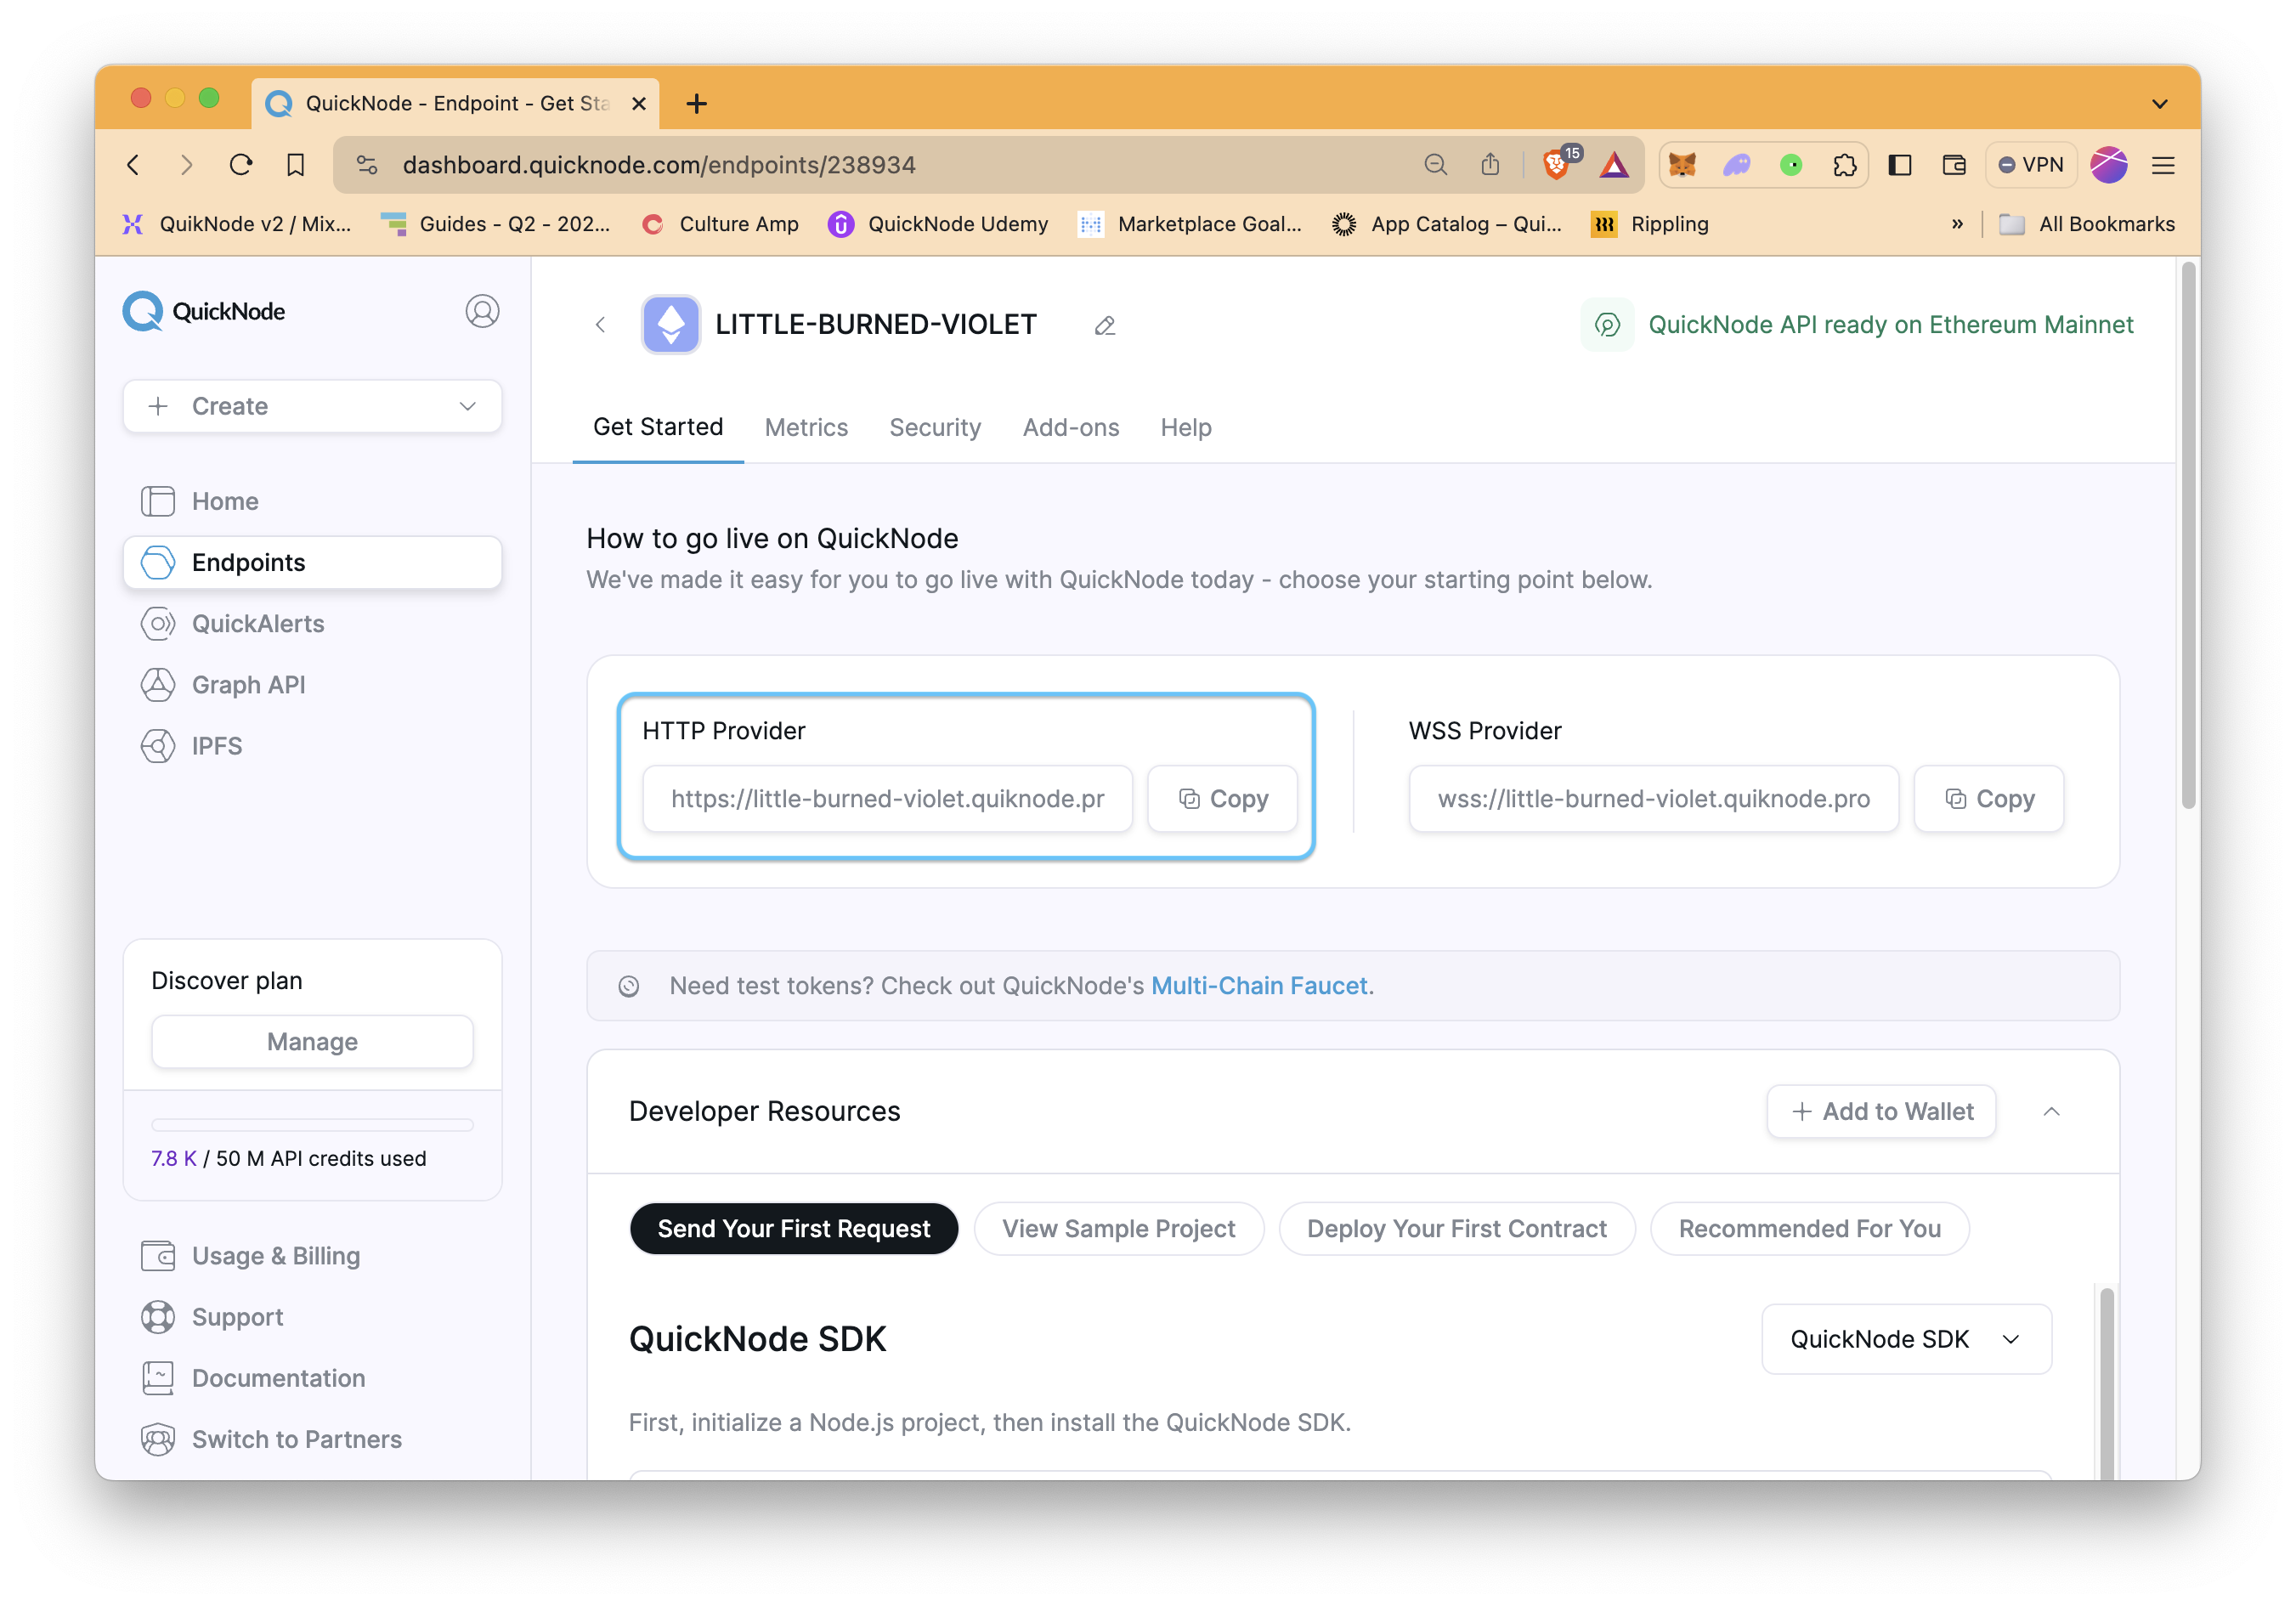2296x1606 pixels.
Task: Open the extensions puzzle icon
Action: click(1845, 164)
